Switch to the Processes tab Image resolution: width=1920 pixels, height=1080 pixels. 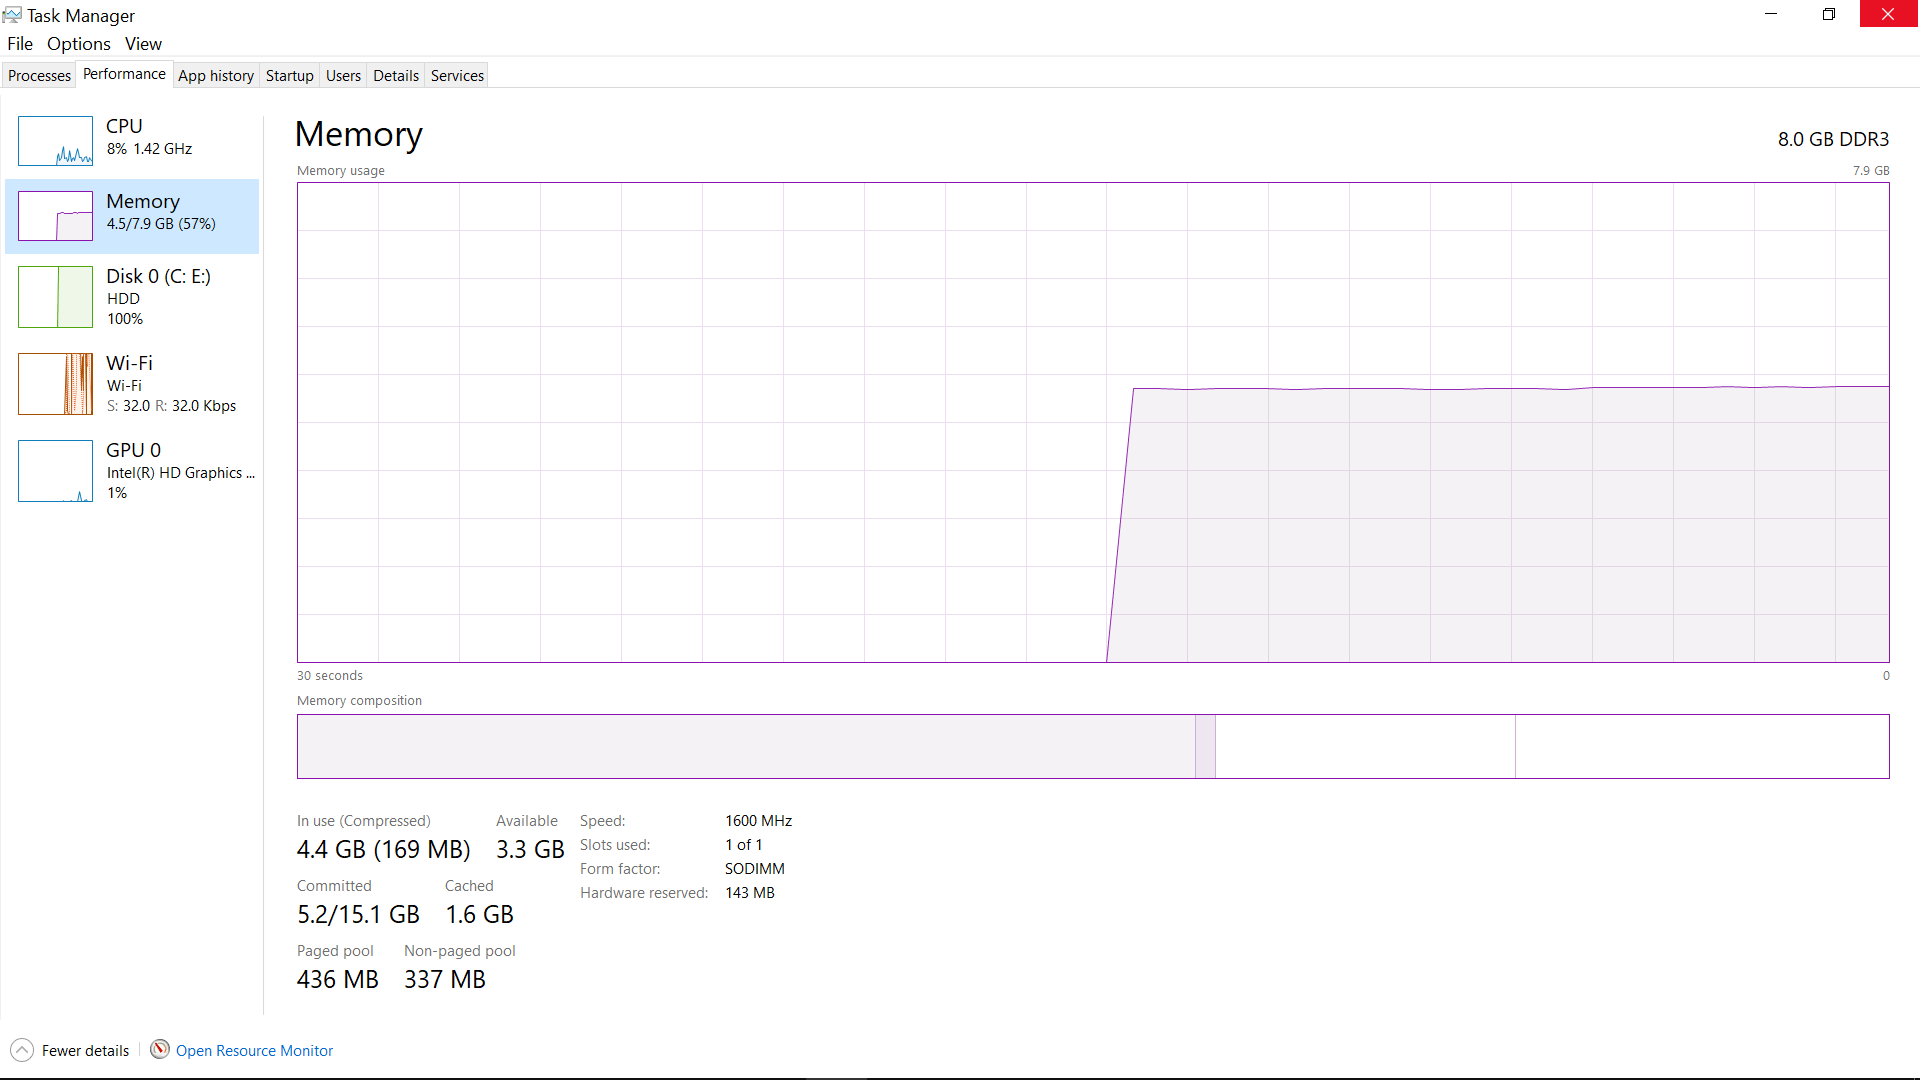pyautogui.click(x=39, y=76)
